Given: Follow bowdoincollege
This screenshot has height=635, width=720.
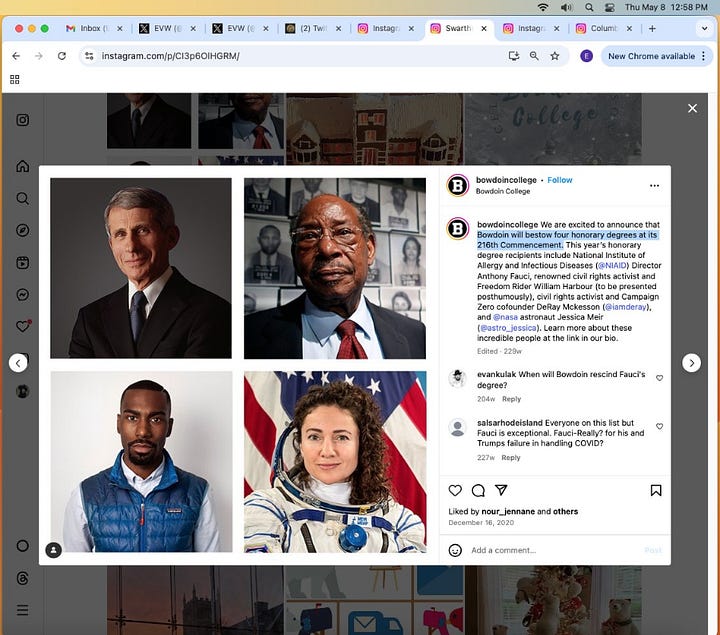Looking at the screenshot, I should click(560, 180).
